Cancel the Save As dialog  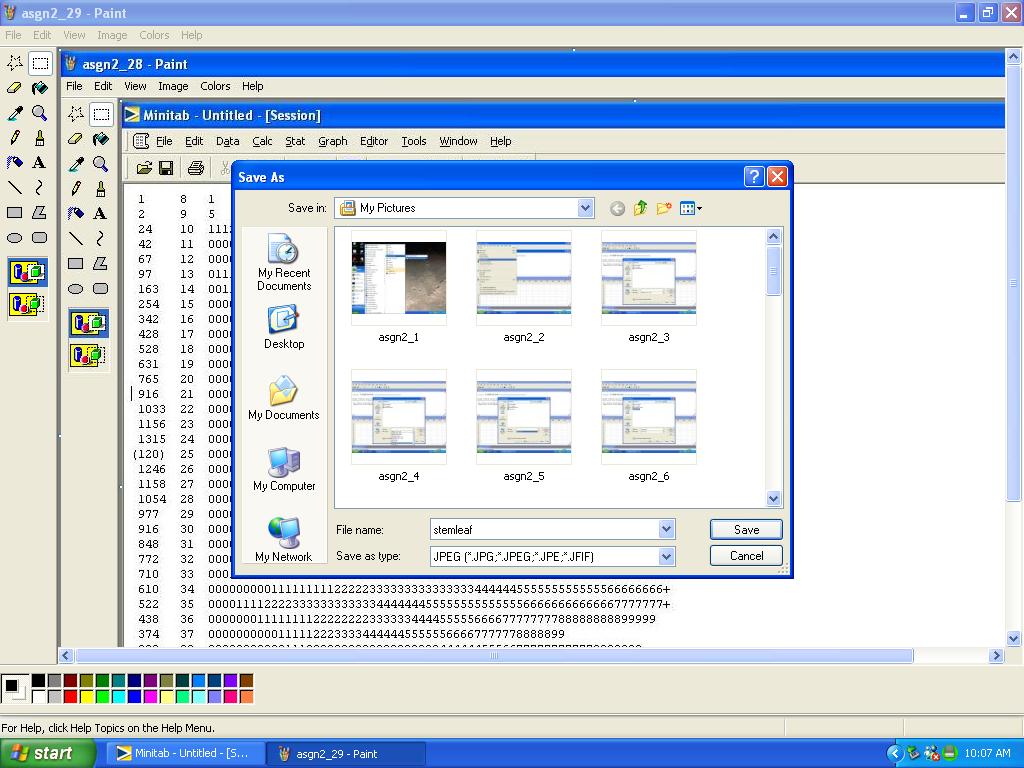746,556
